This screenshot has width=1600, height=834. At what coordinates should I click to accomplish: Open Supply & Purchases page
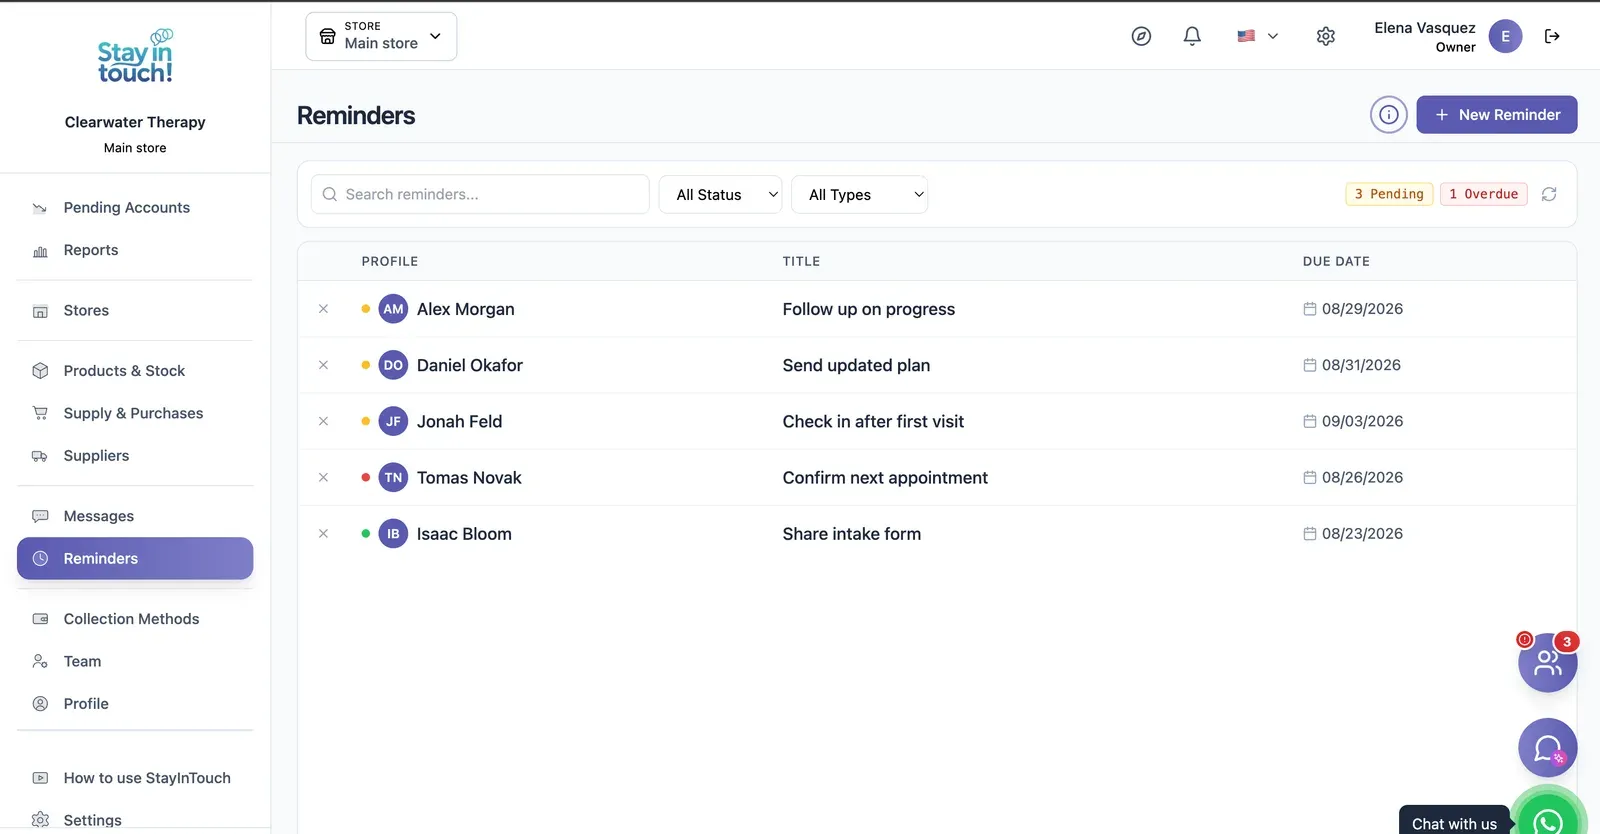(135, 413)
